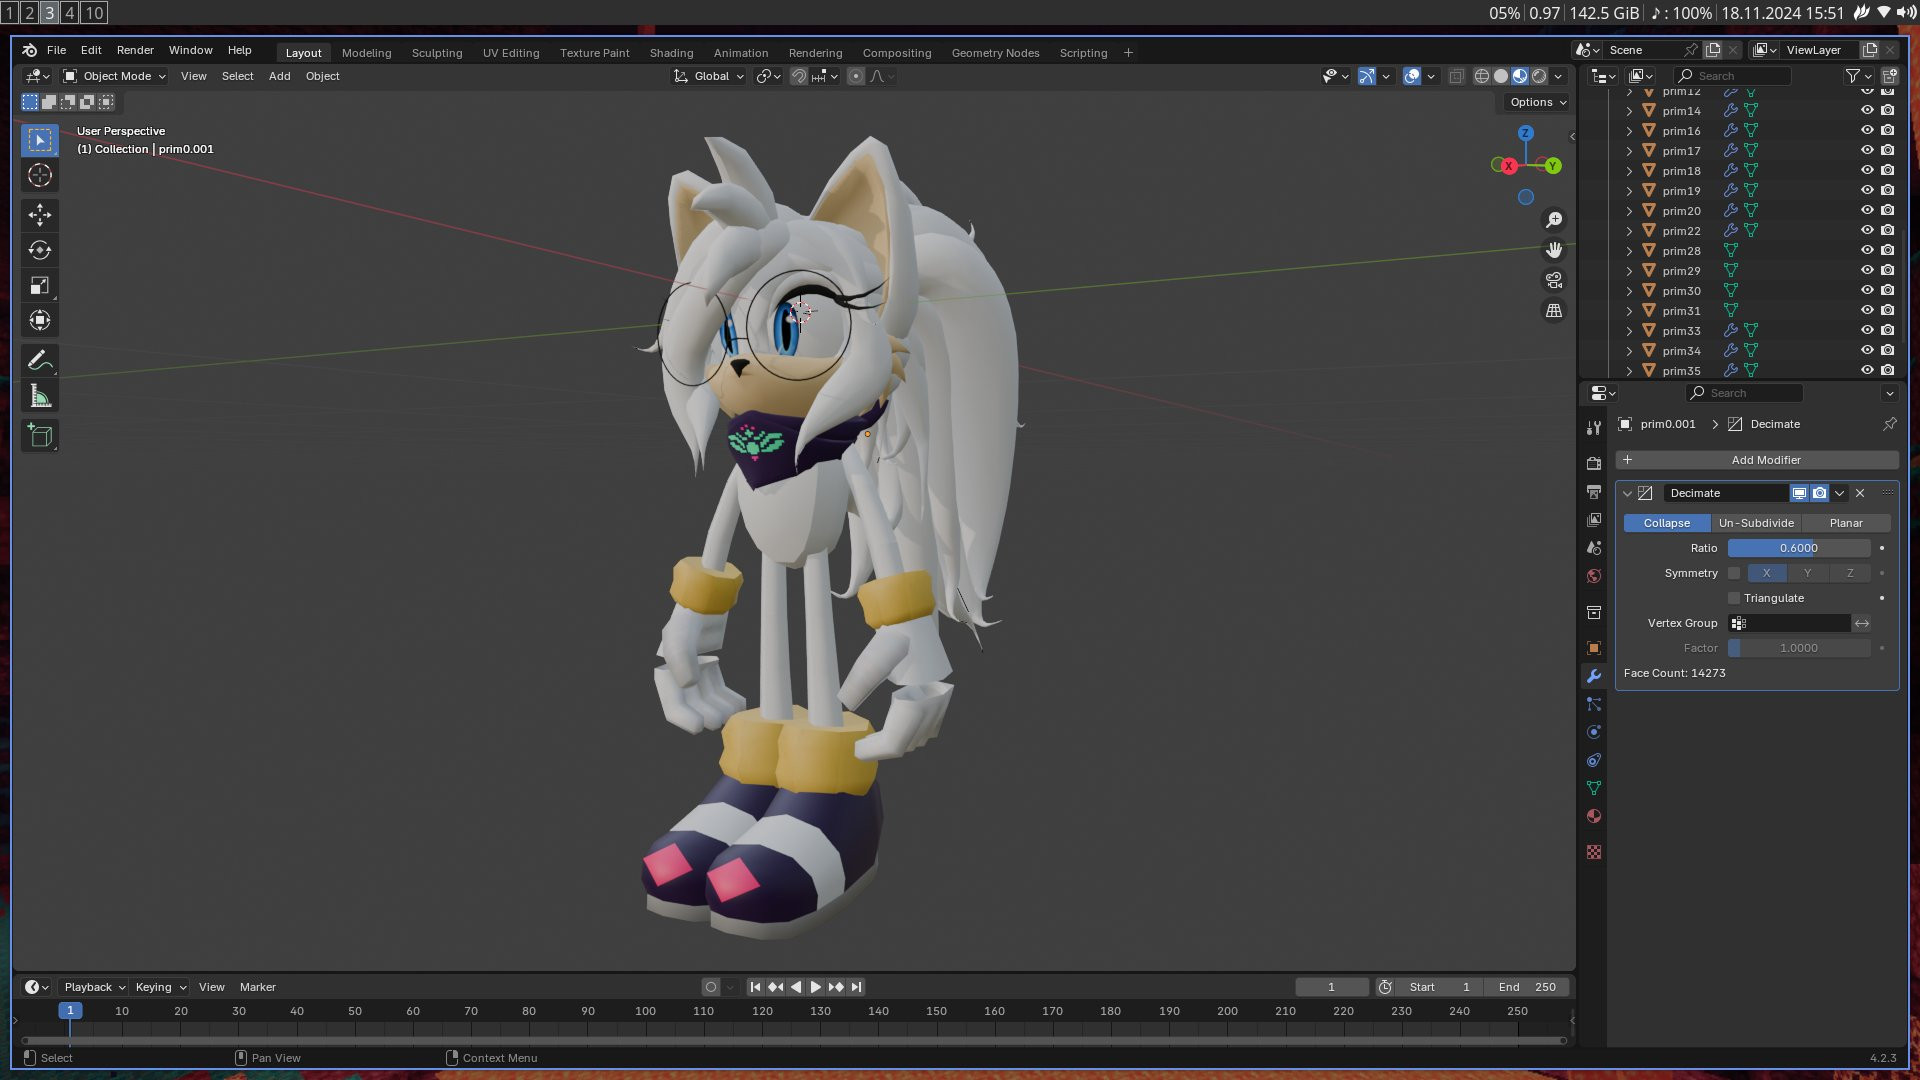
Task: Select the Planar decimate mode
Action: tap(1845, 523)
